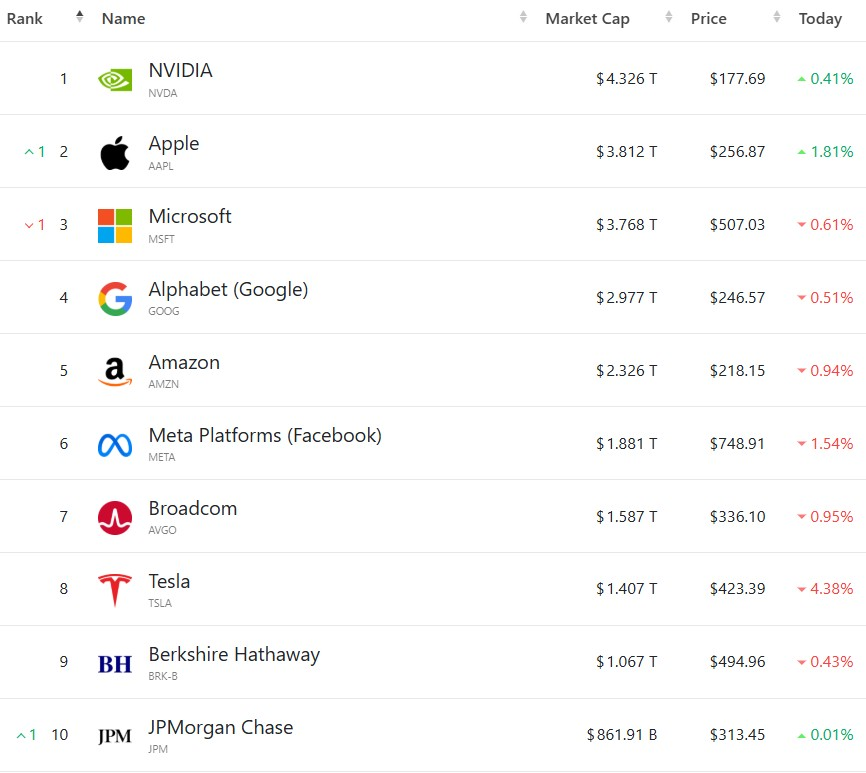Screen dimensions: 866x773
Task: Click the Apple logo icon
Action: 115,153
